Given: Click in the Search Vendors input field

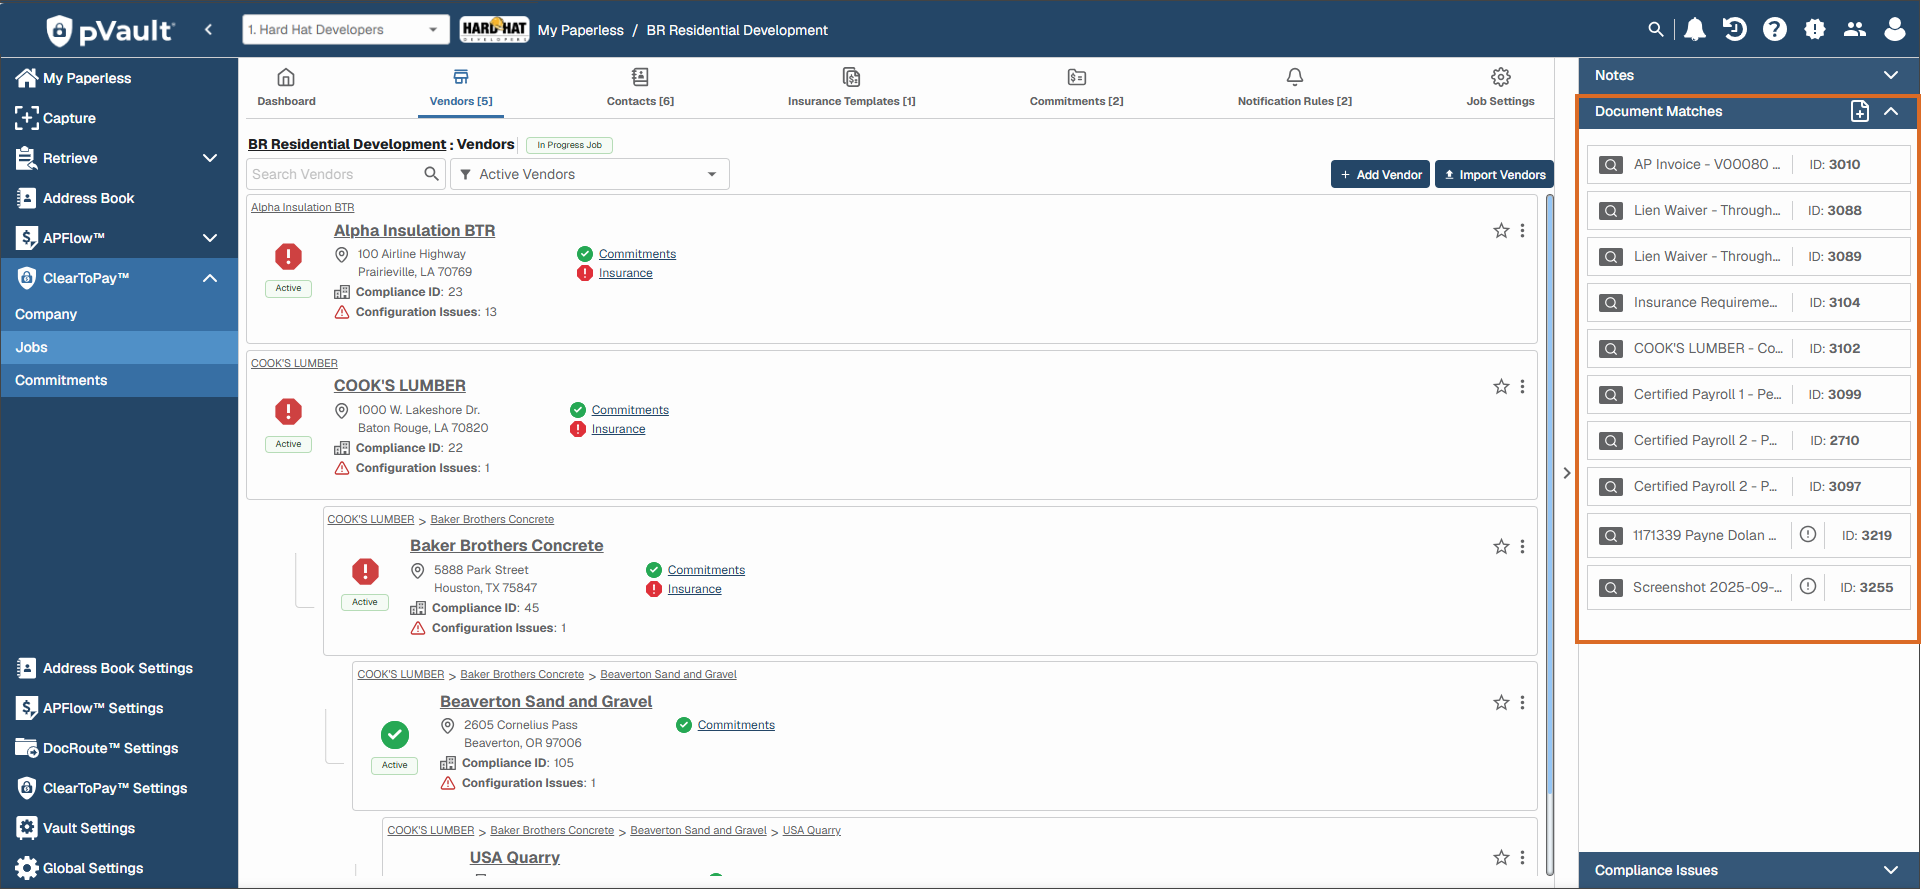Looking at the screenshot, I should [x=334, y=174].
